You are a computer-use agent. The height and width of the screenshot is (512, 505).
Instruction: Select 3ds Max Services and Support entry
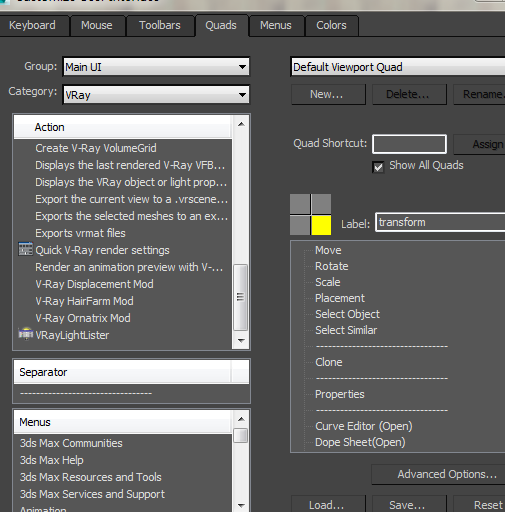pyautogui.click(x=92, y=494)
